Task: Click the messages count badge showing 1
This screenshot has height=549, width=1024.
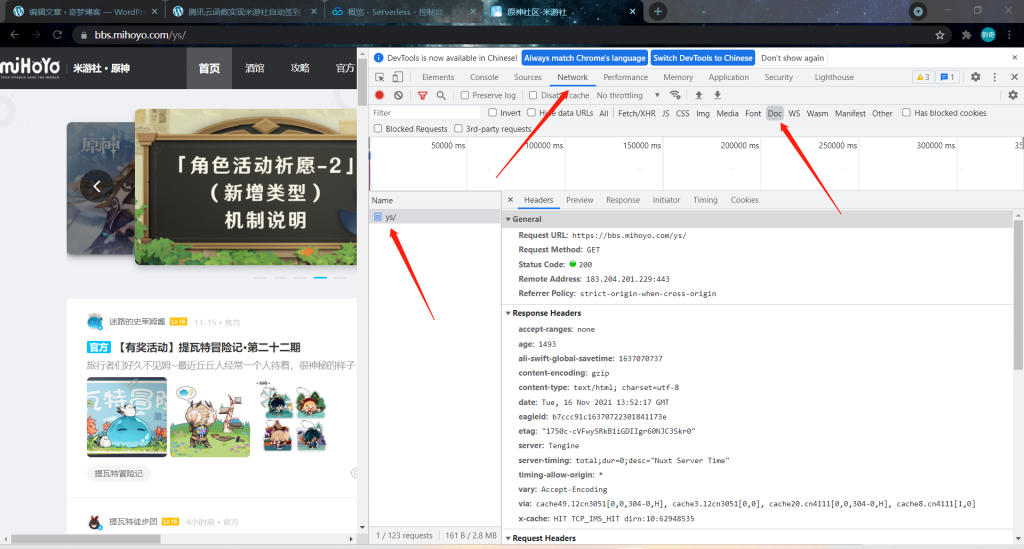Action: 947,77
